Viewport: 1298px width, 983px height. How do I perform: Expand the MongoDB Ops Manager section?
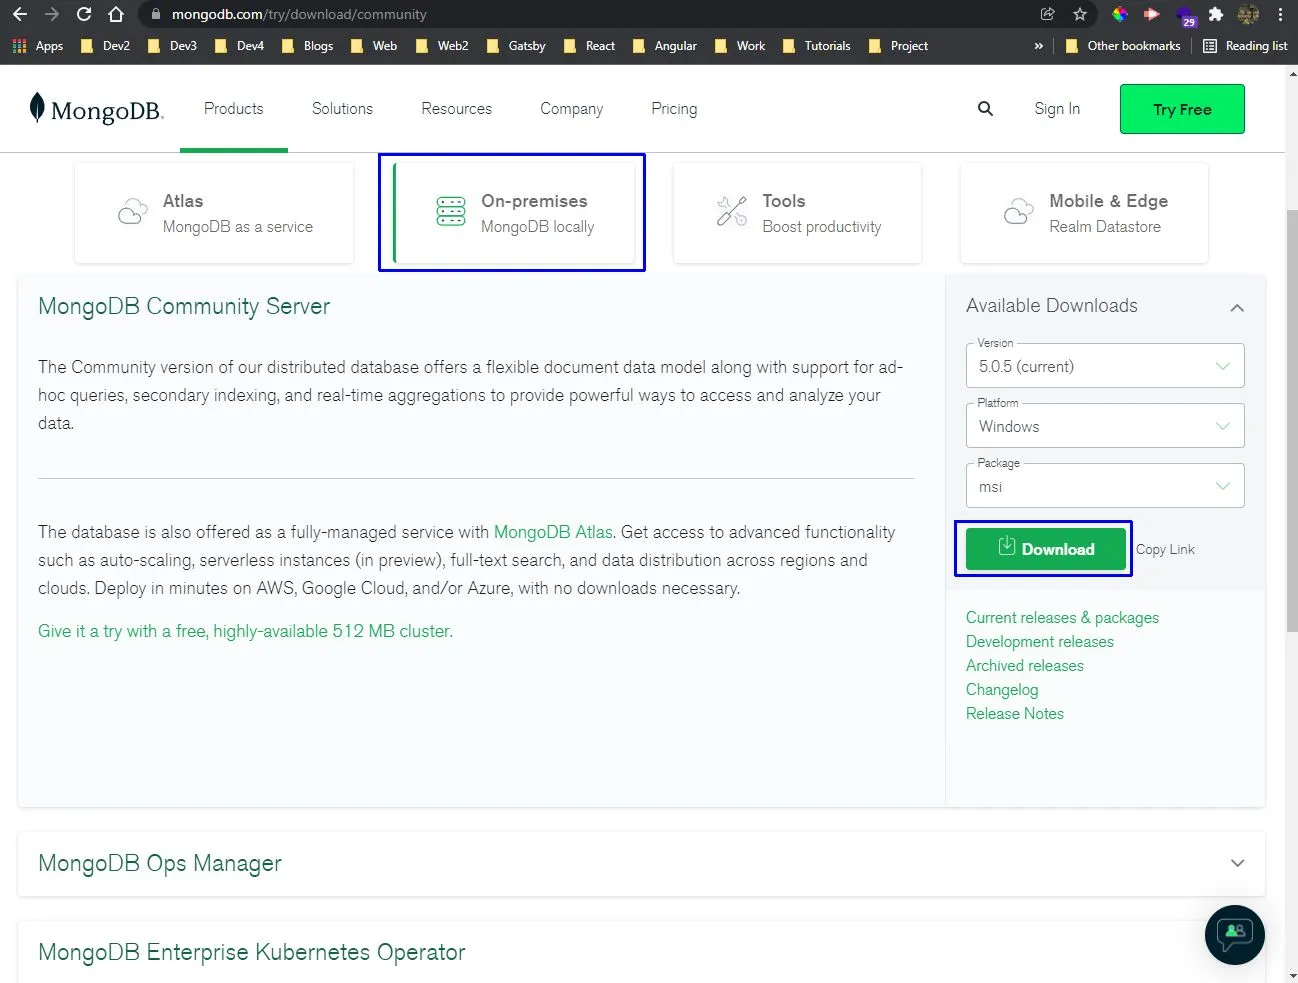pos(641,863)
